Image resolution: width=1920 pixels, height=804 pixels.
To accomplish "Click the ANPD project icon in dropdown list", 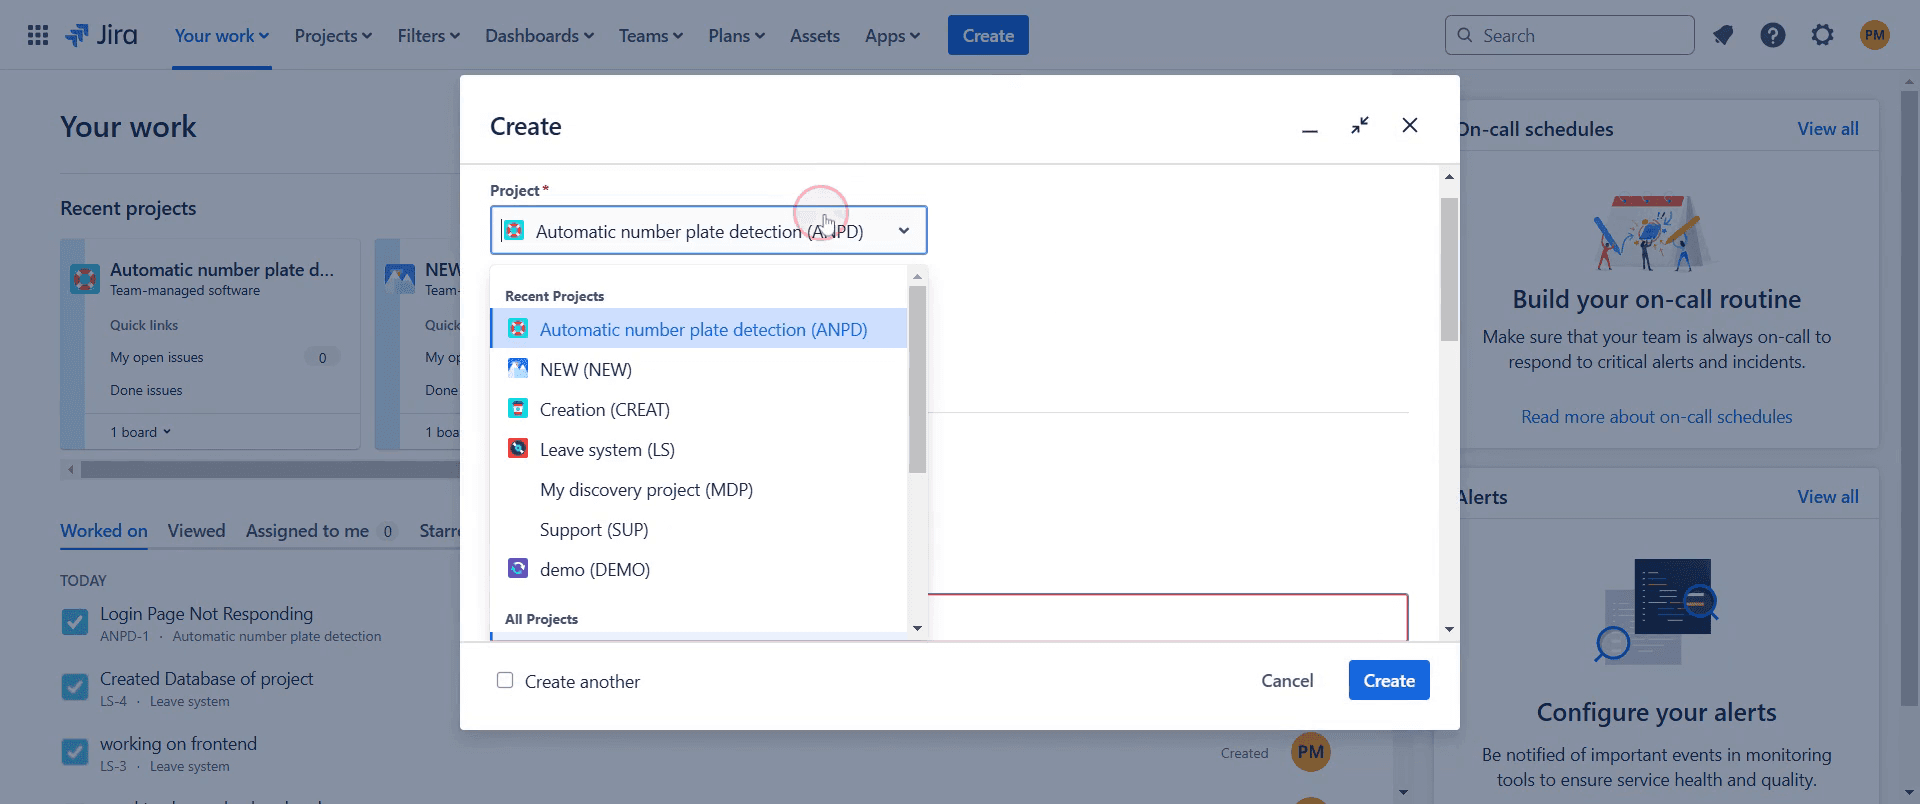I will pos(518,329).
